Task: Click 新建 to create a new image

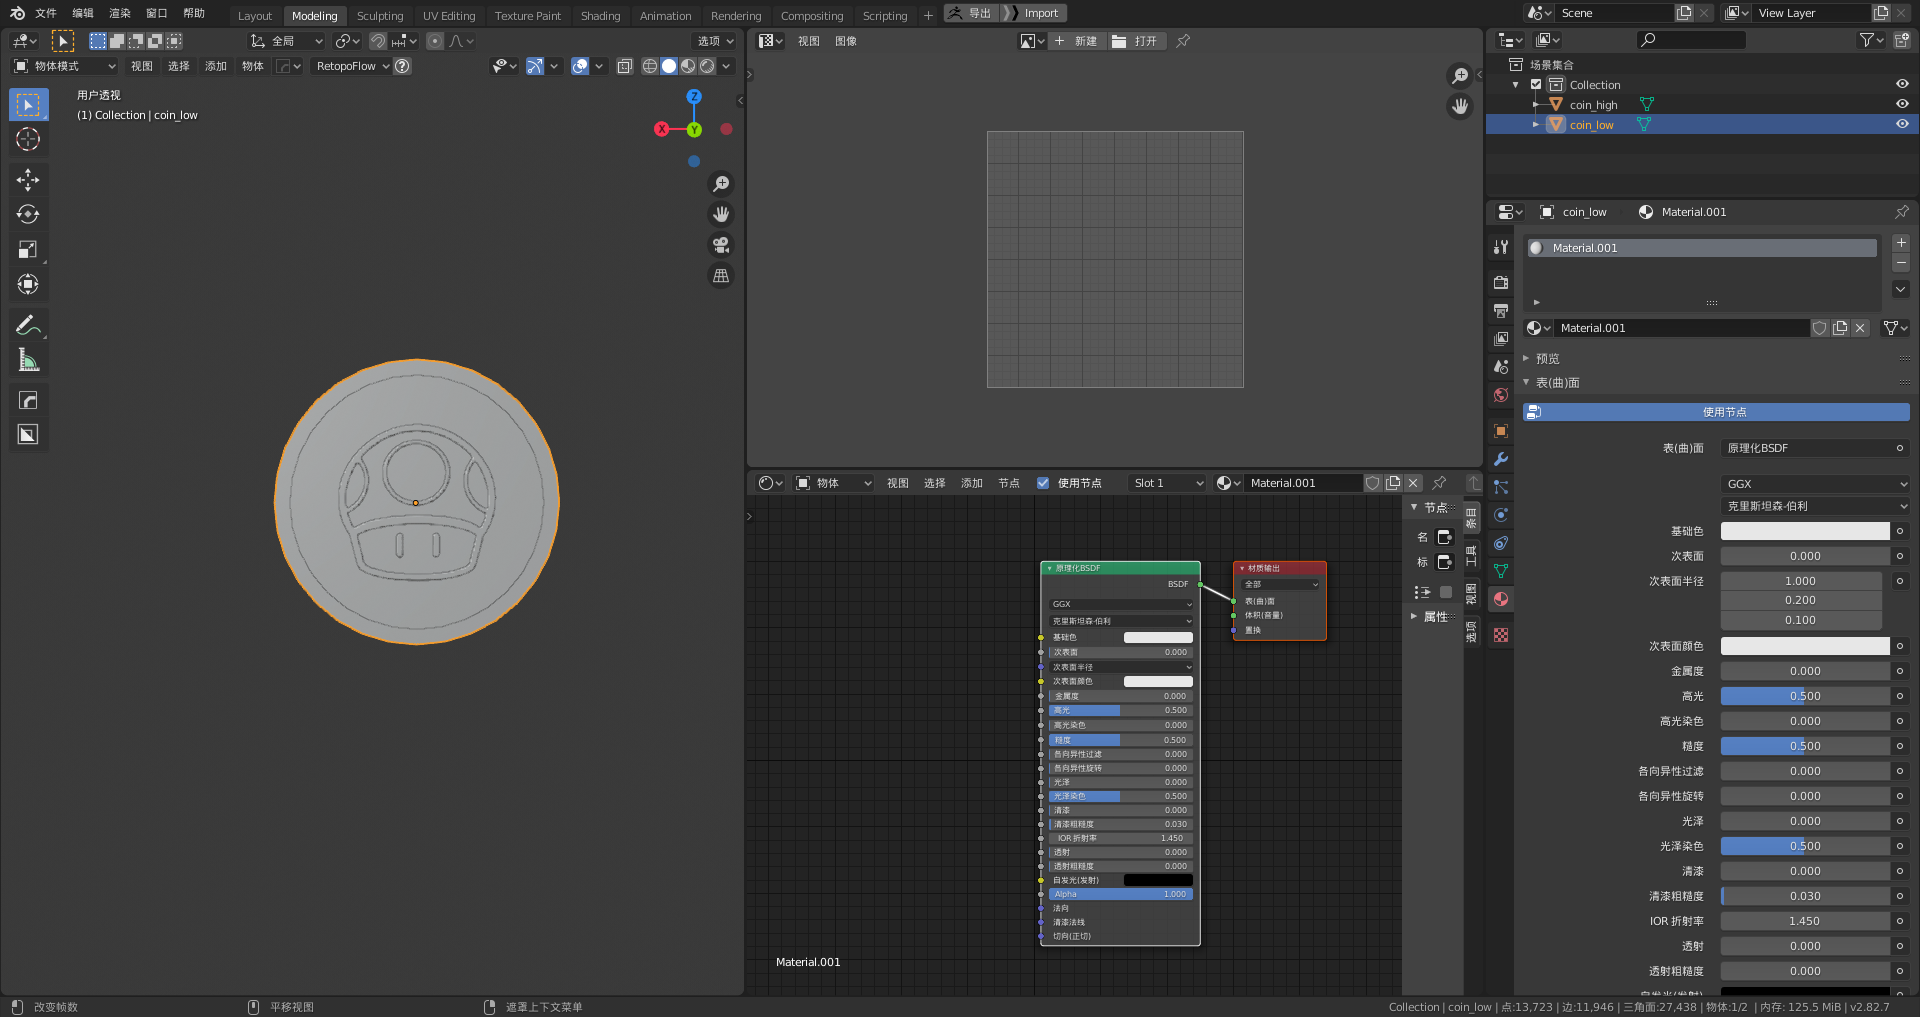Action: (x=1077, y=41)
